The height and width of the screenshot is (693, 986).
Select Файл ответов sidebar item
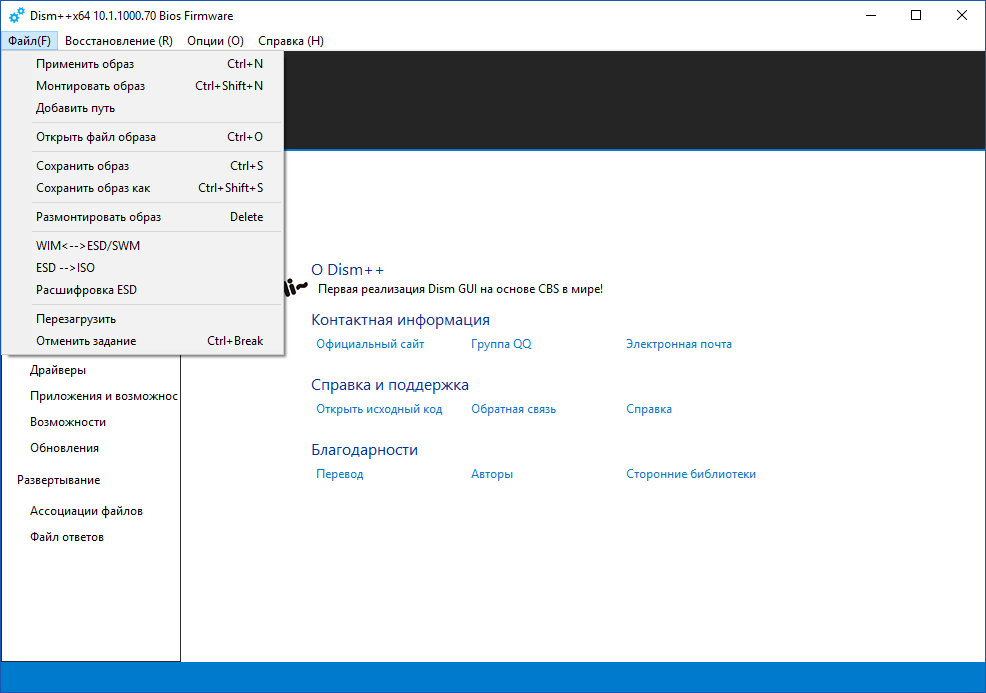point(67,536)
